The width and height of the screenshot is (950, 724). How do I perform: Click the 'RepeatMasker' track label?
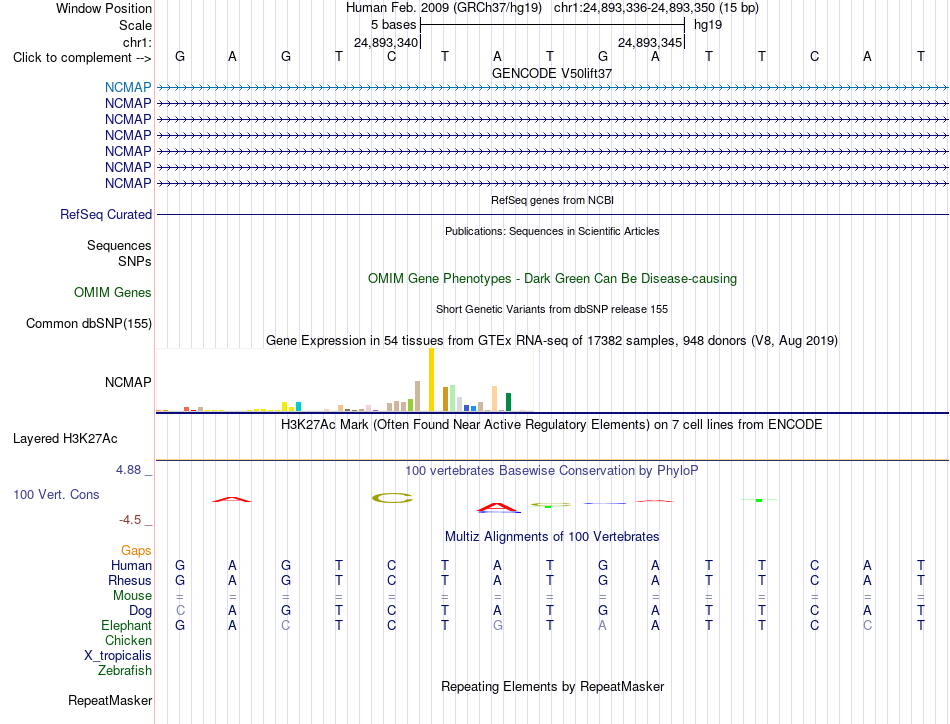coord(110,700)
